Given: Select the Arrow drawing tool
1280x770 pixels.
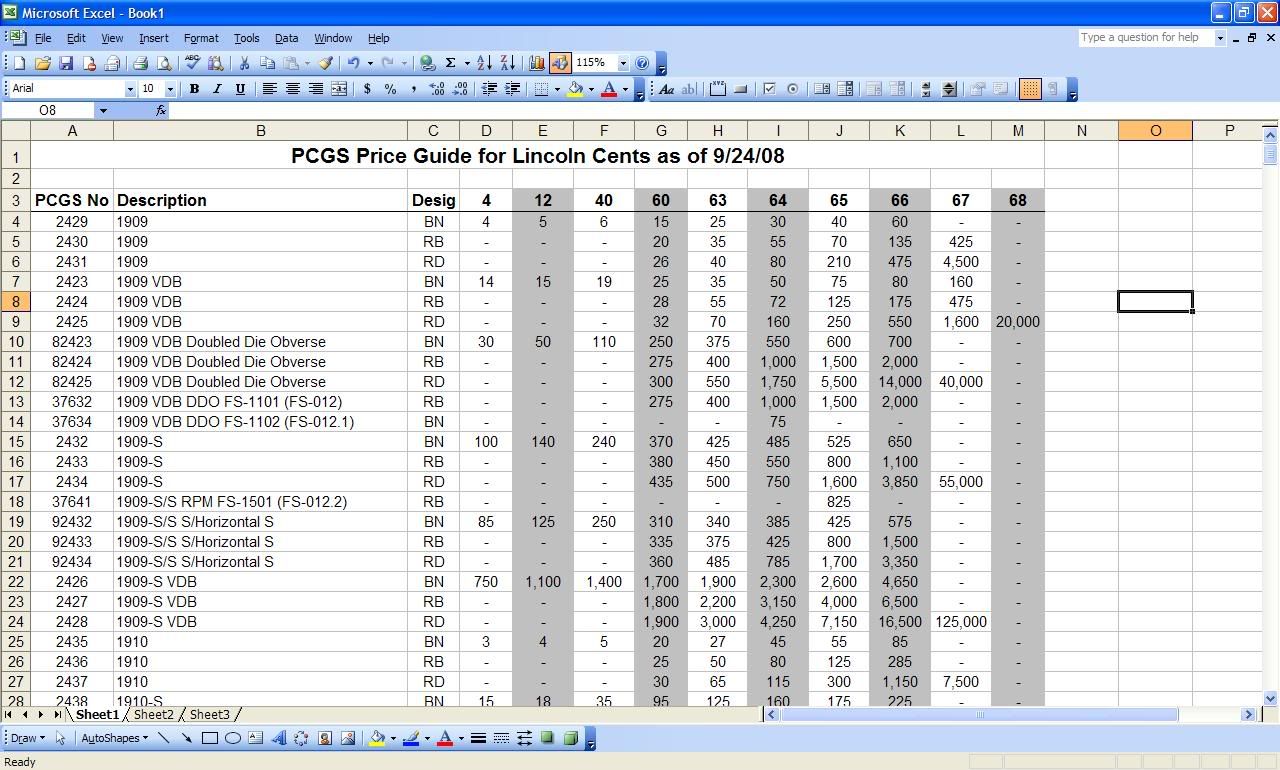Looking at the screenshot, I should pyautogui.click(x=187, y=738).
